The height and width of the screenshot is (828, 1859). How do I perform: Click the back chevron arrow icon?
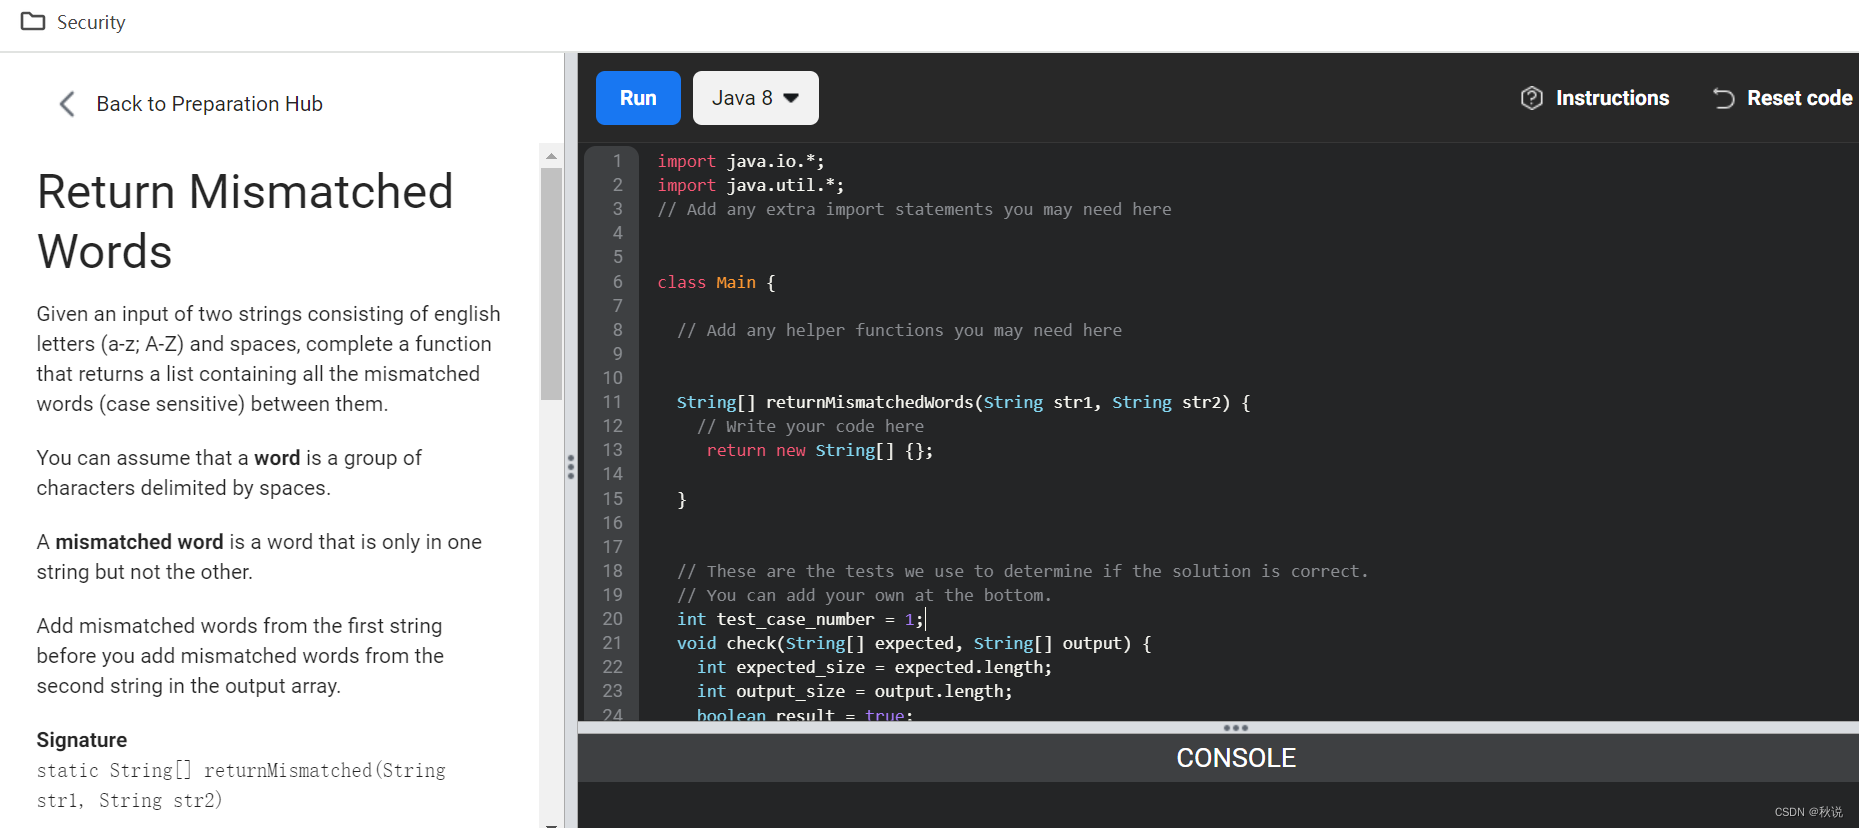(67, 104)
